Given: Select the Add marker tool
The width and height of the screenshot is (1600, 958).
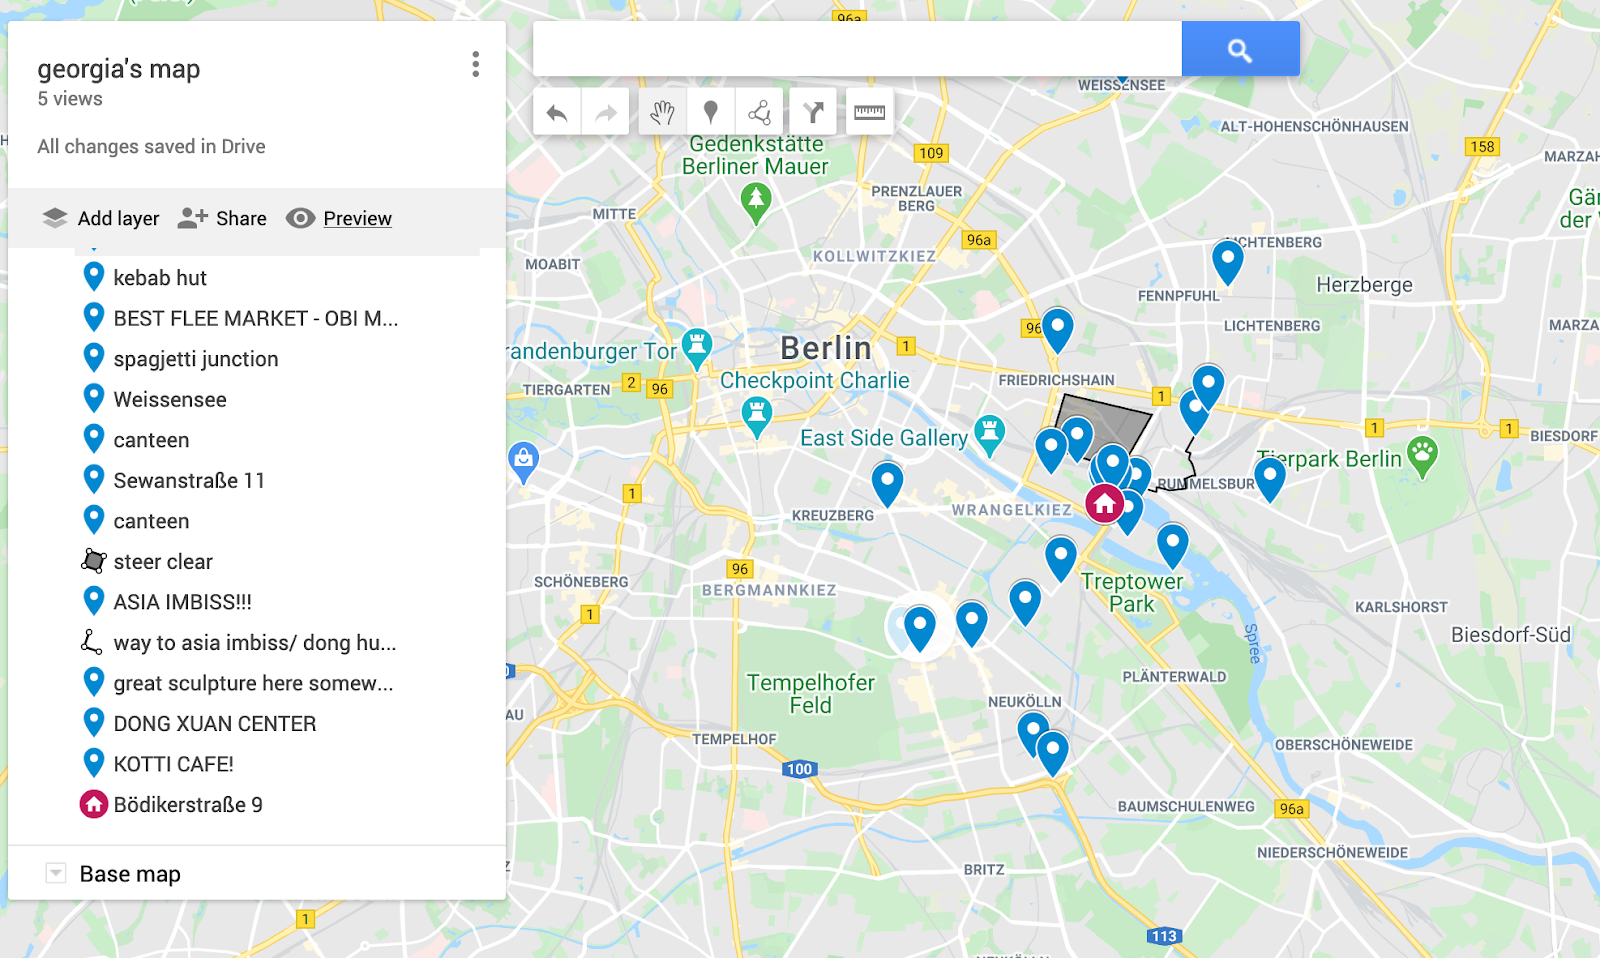Looking at the screenshot, I should point(711,112).
